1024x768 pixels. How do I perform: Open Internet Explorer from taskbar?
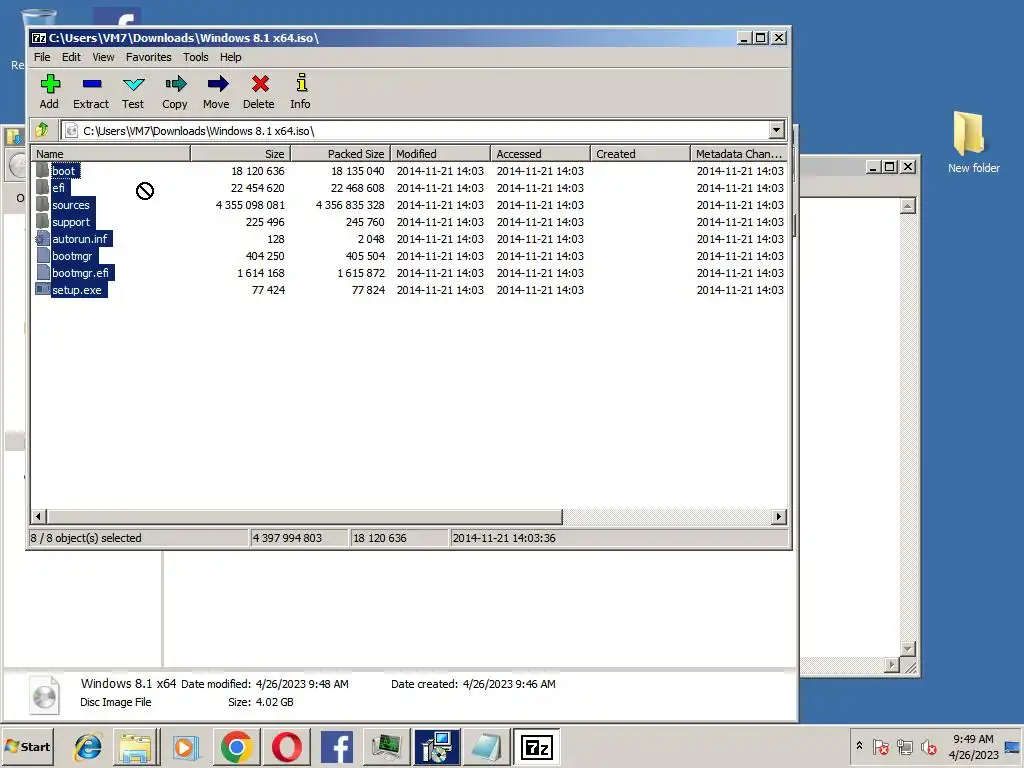88,747
